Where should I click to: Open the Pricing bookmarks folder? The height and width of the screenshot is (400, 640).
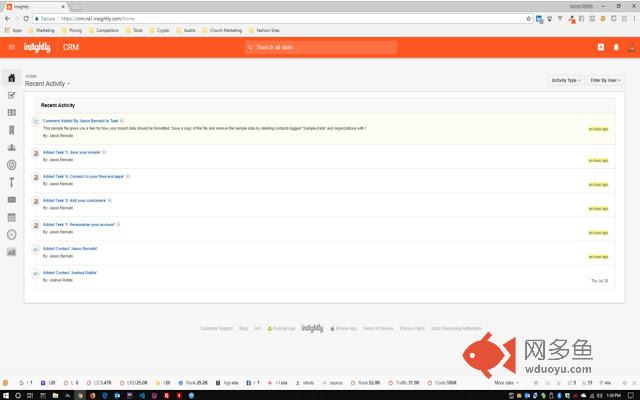click(71, 30)
